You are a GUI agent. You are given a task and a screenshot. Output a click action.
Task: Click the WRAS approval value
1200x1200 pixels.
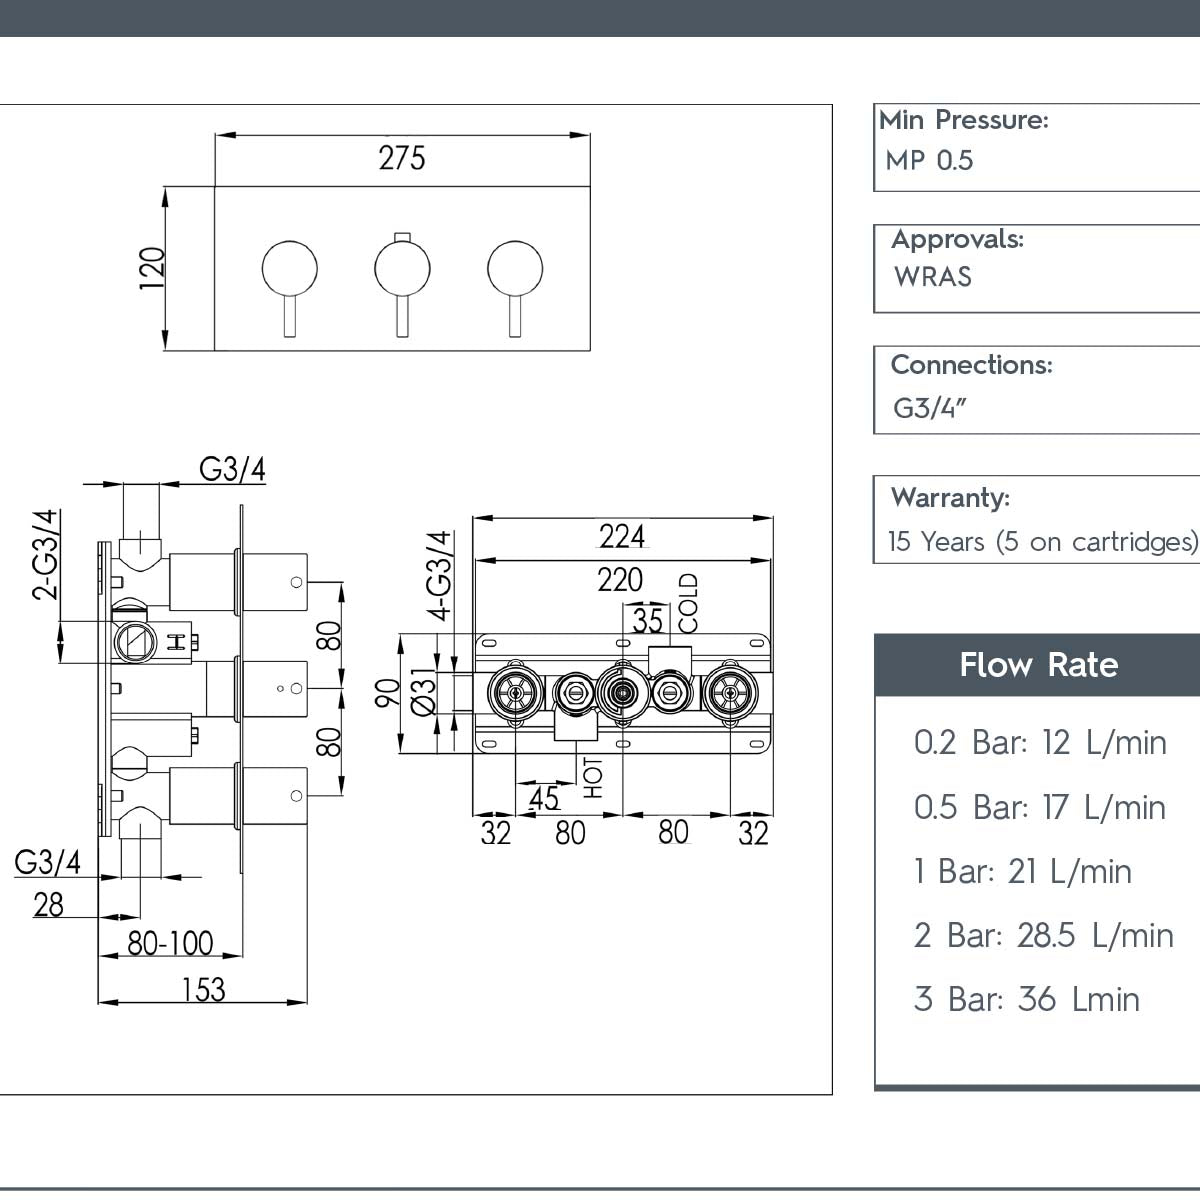click(933, 277)
